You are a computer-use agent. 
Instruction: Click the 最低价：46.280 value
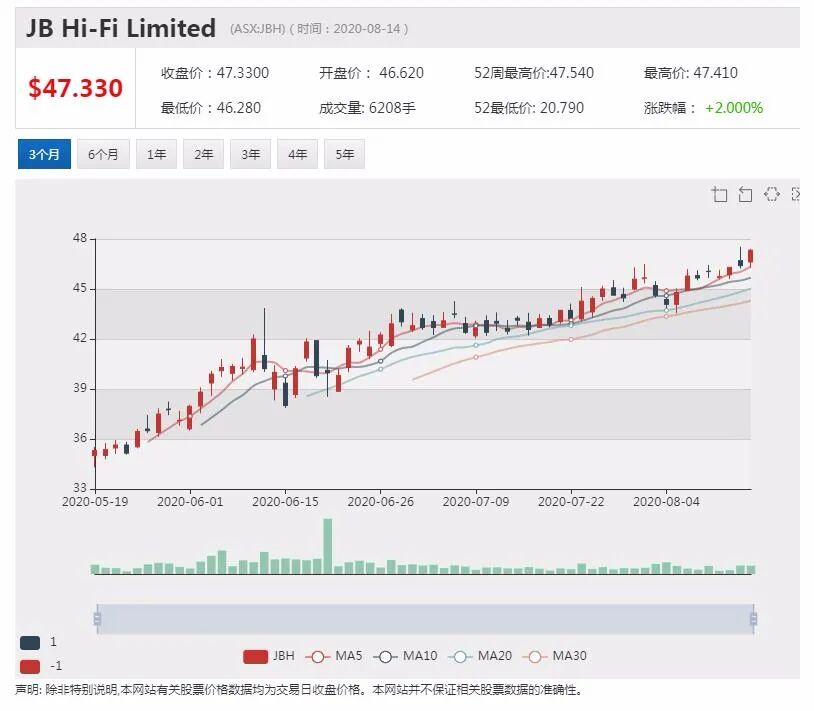click(211, 108)
